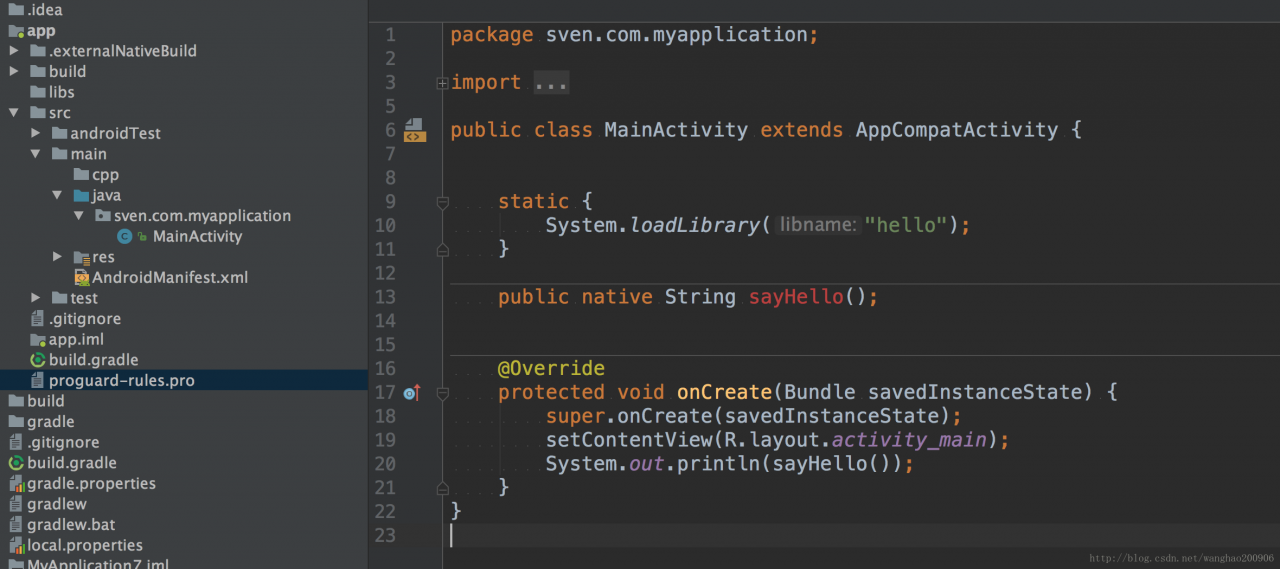Collapse the java folder arrow
This screenshot has width=1280, height=569.
(x=58, y=195)
